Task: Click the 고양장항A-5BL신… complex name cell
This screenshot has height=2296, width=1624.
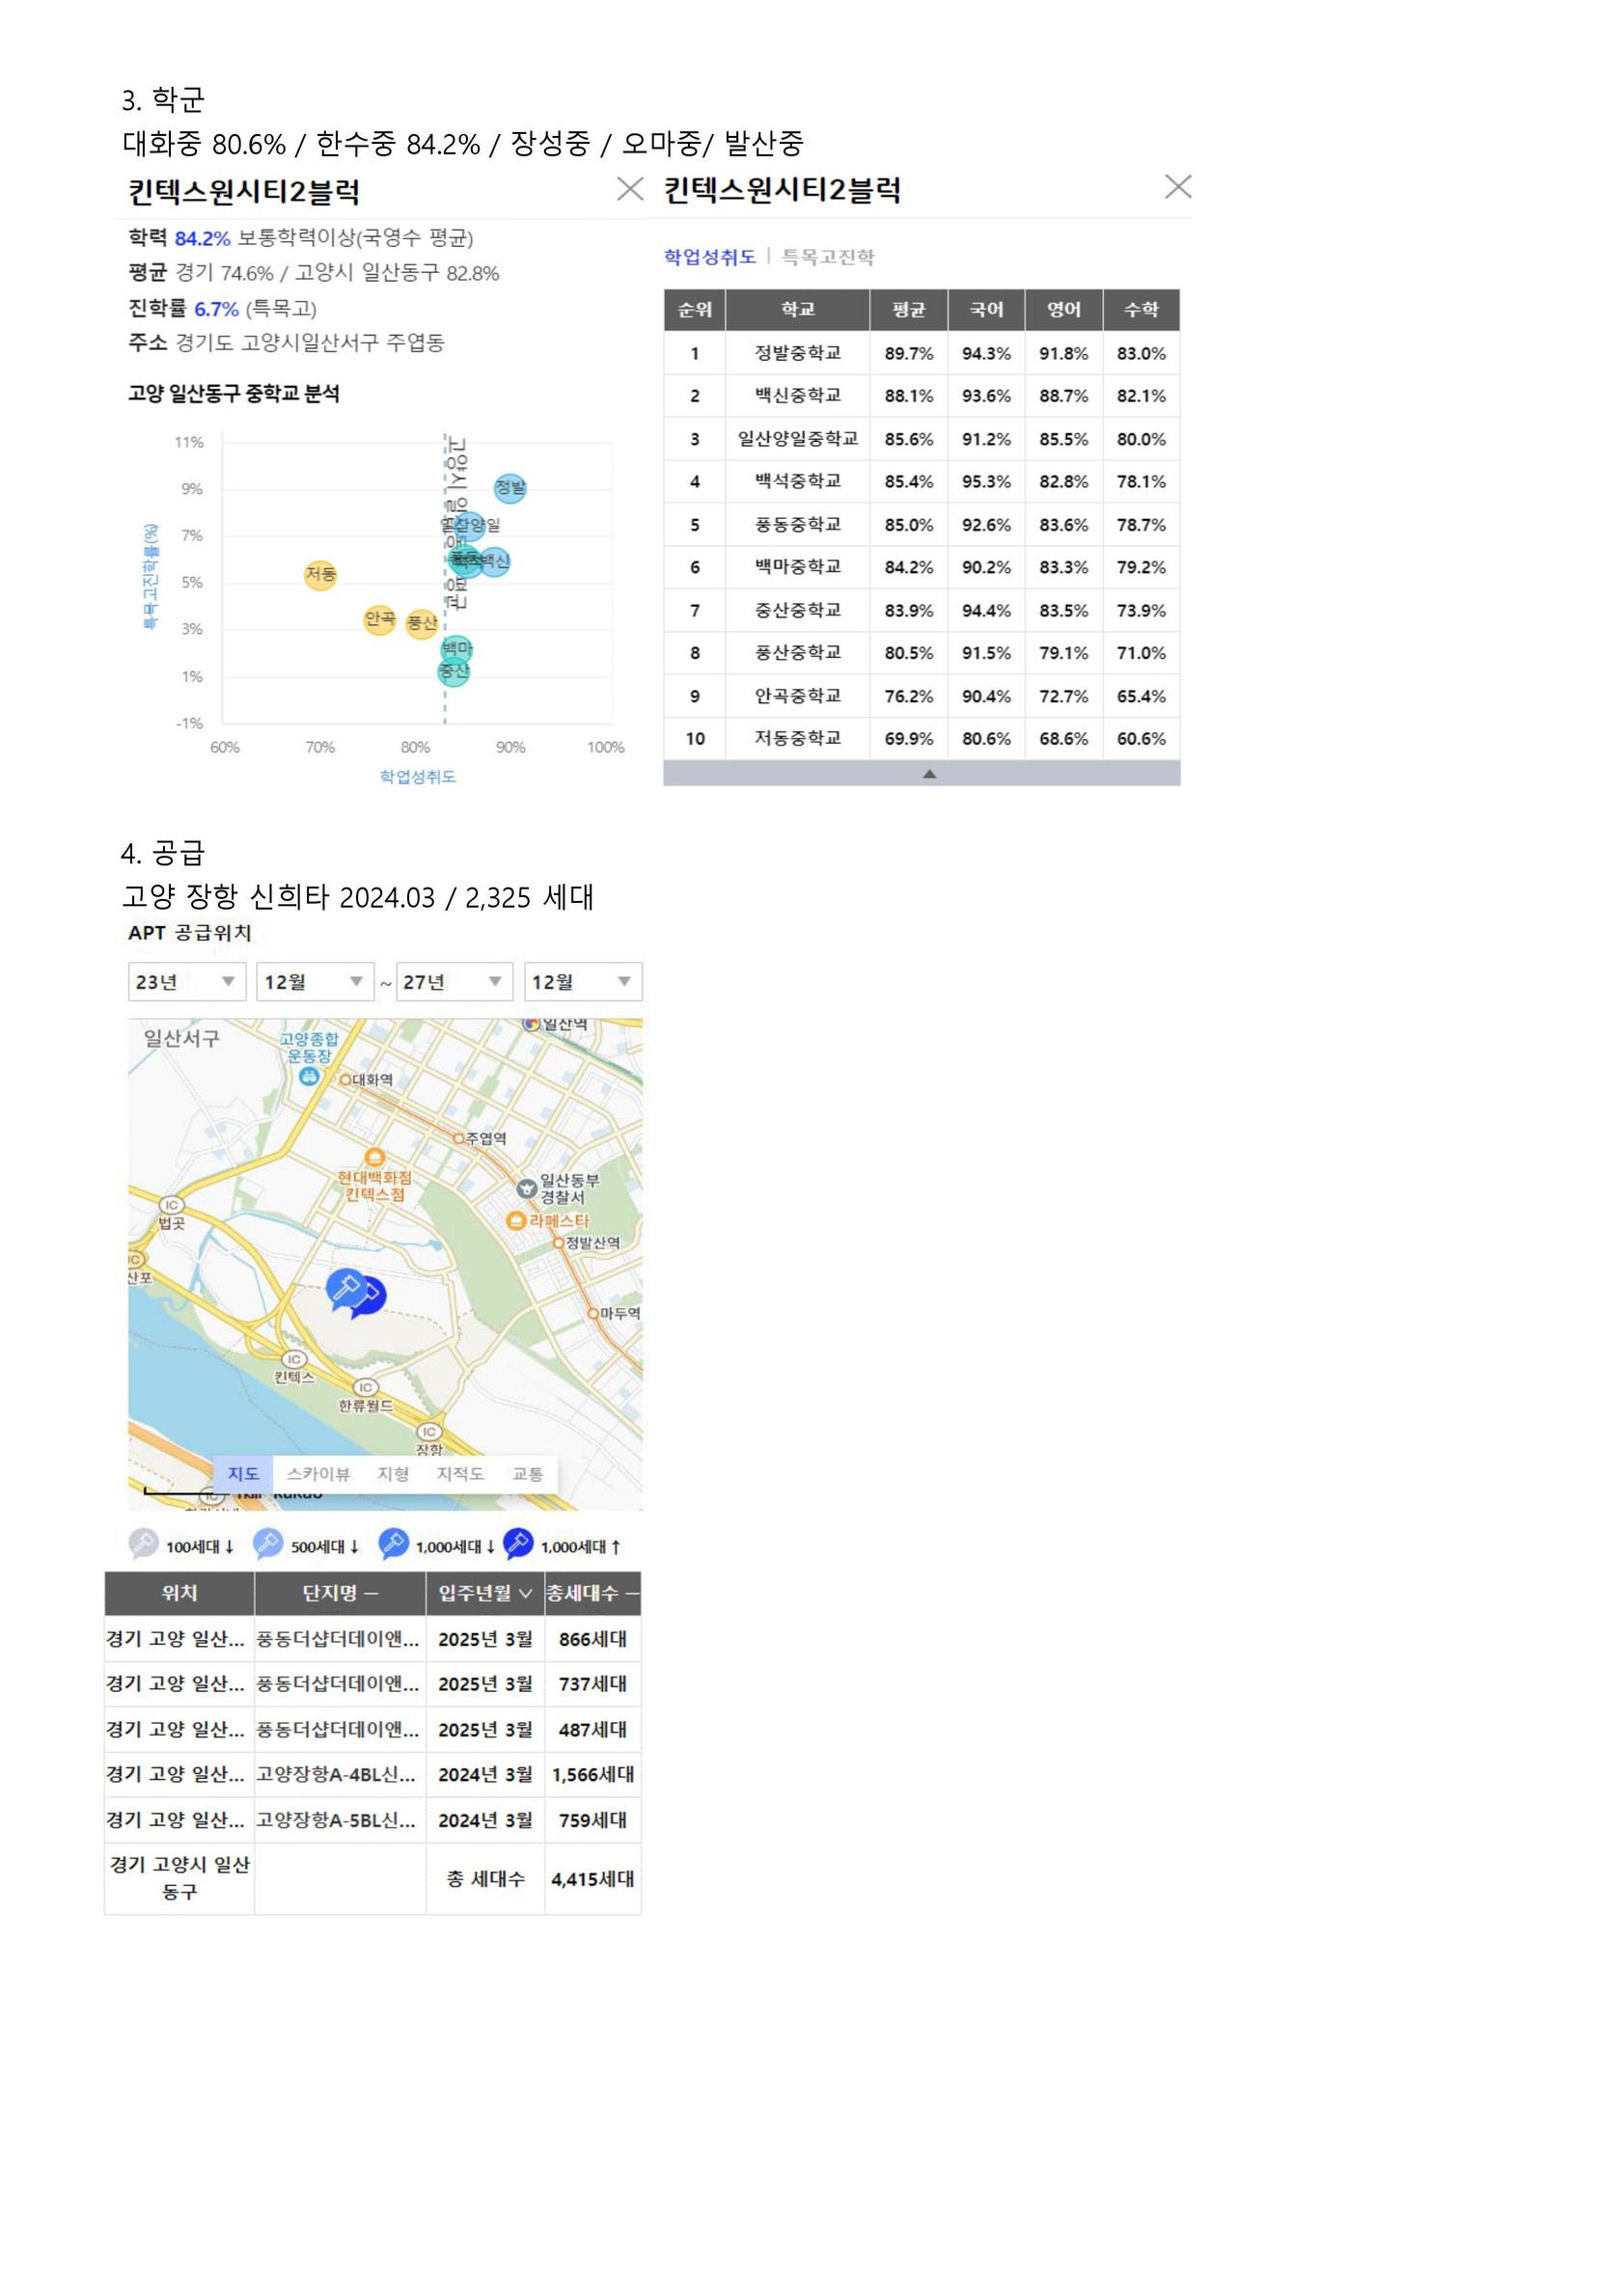Action: pos(340,1820)
